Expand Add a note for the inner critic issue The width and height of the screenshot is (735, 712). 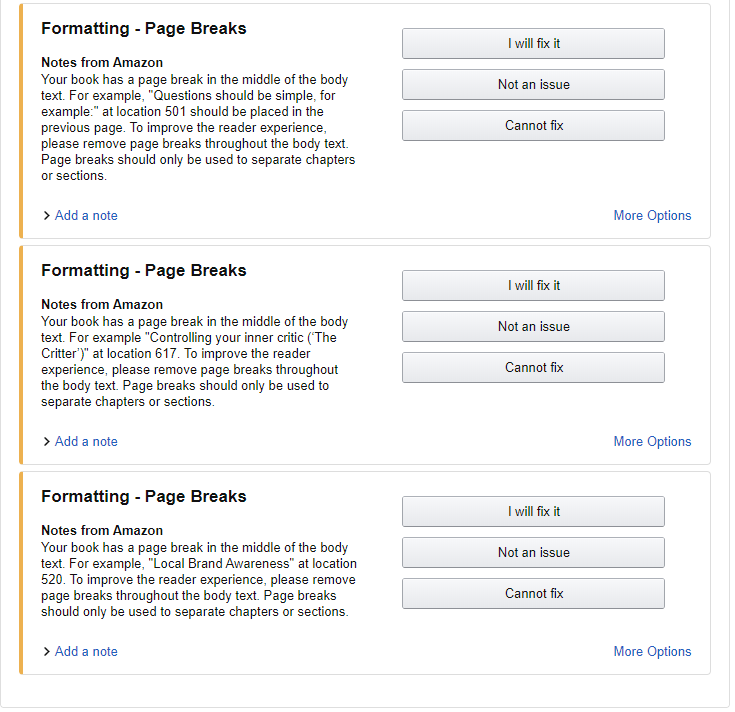point(86,442)
